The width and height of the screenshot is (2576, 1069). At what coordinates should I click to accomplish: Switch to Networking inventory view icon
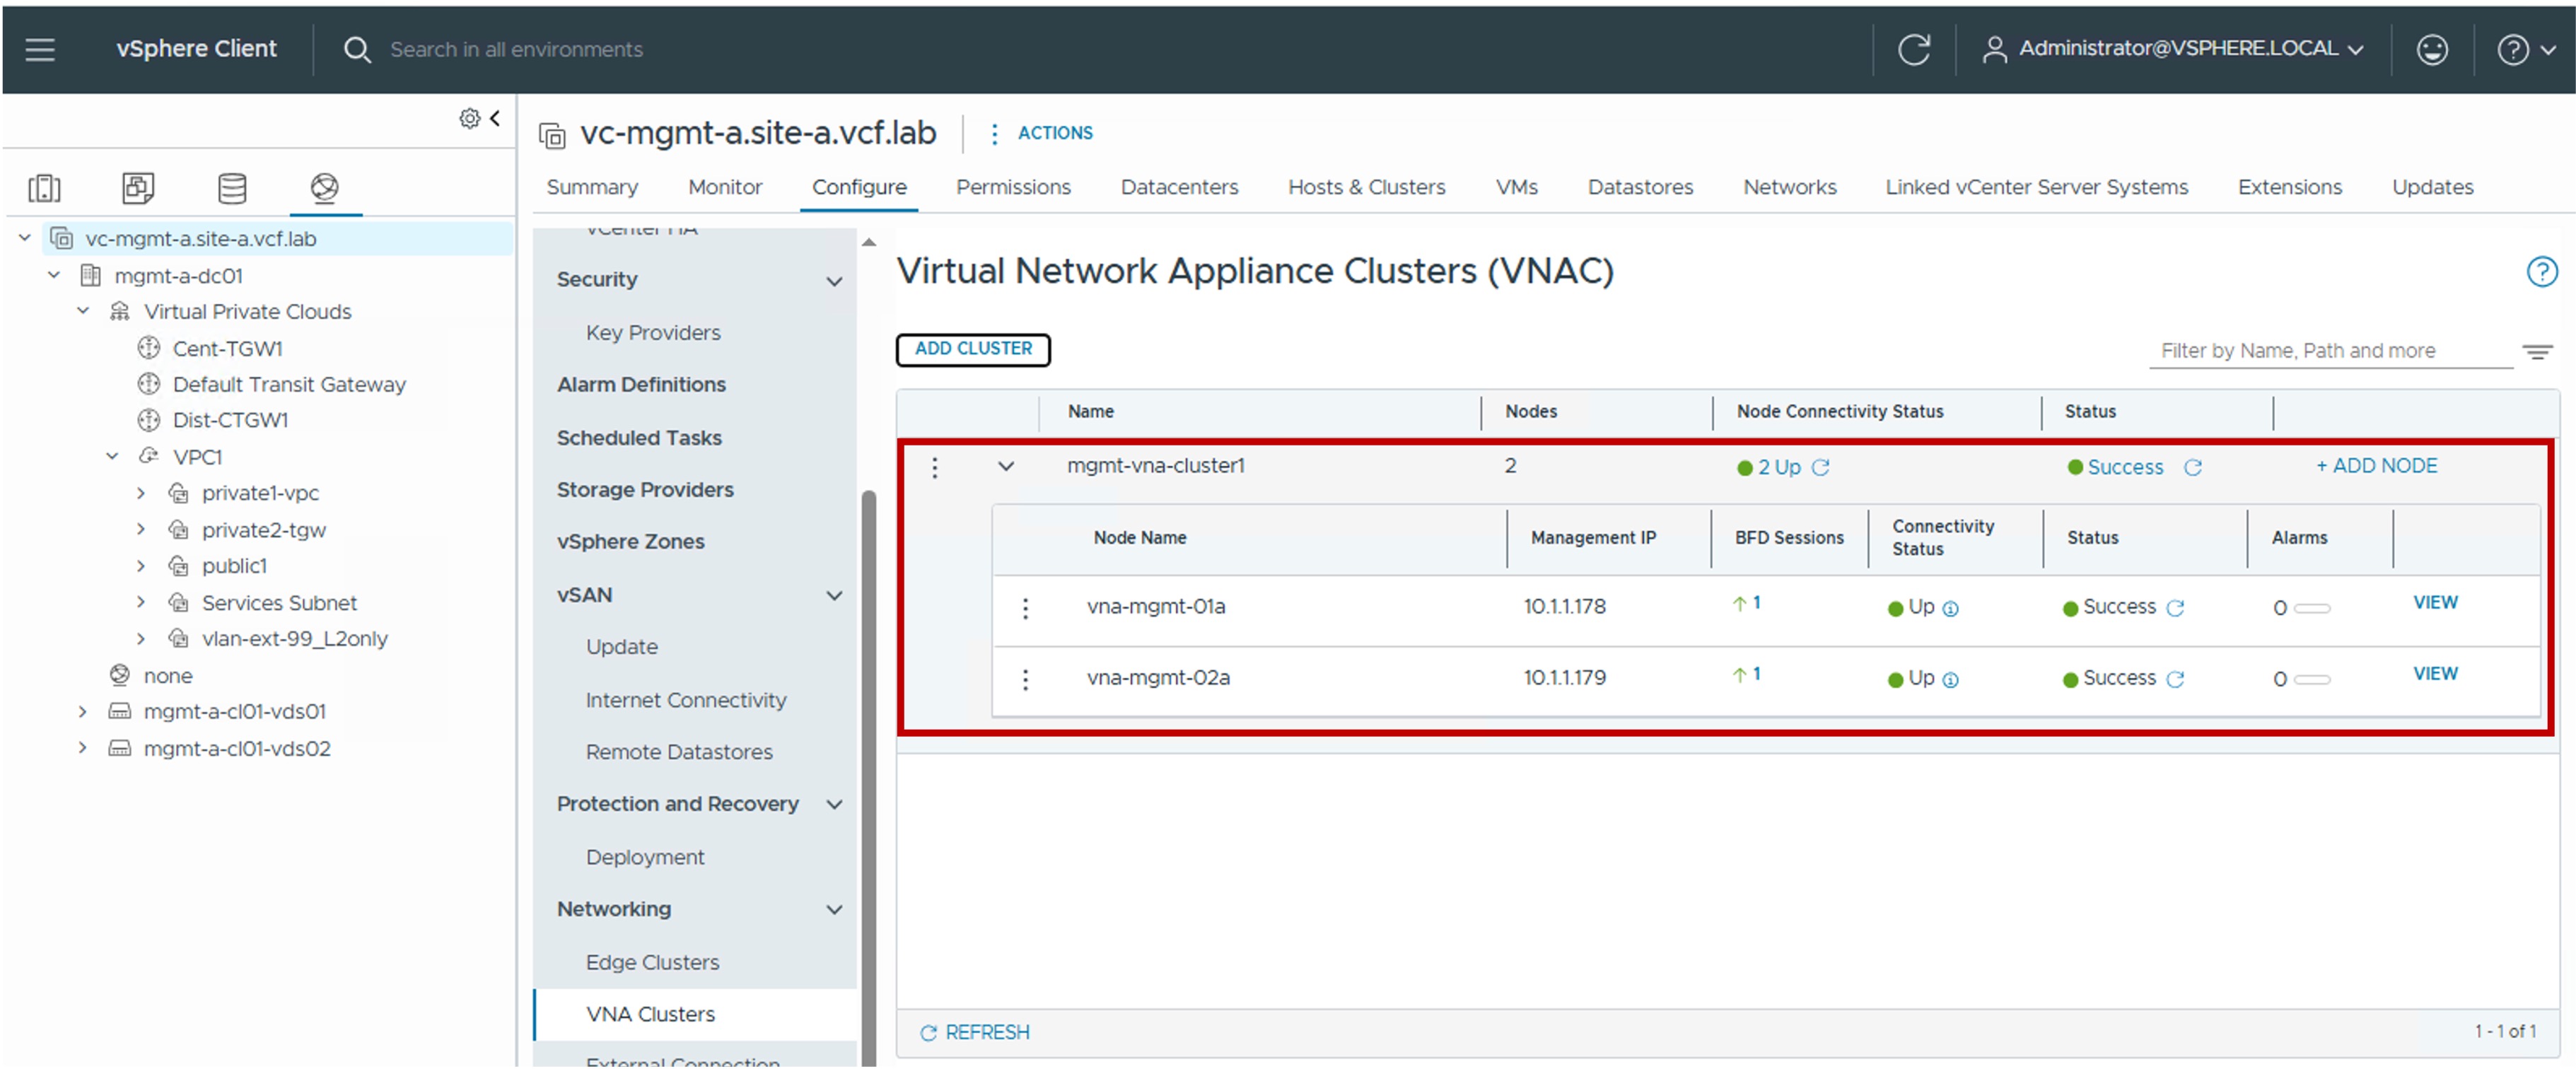coord(325,187)
